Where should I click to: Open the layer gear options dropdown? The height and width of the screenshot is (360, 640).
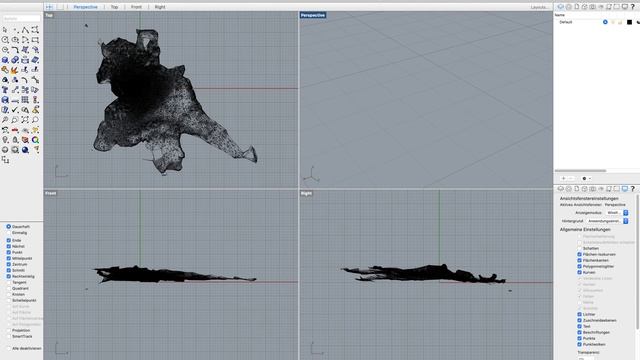pyautogui.click(x=586, y=178)
